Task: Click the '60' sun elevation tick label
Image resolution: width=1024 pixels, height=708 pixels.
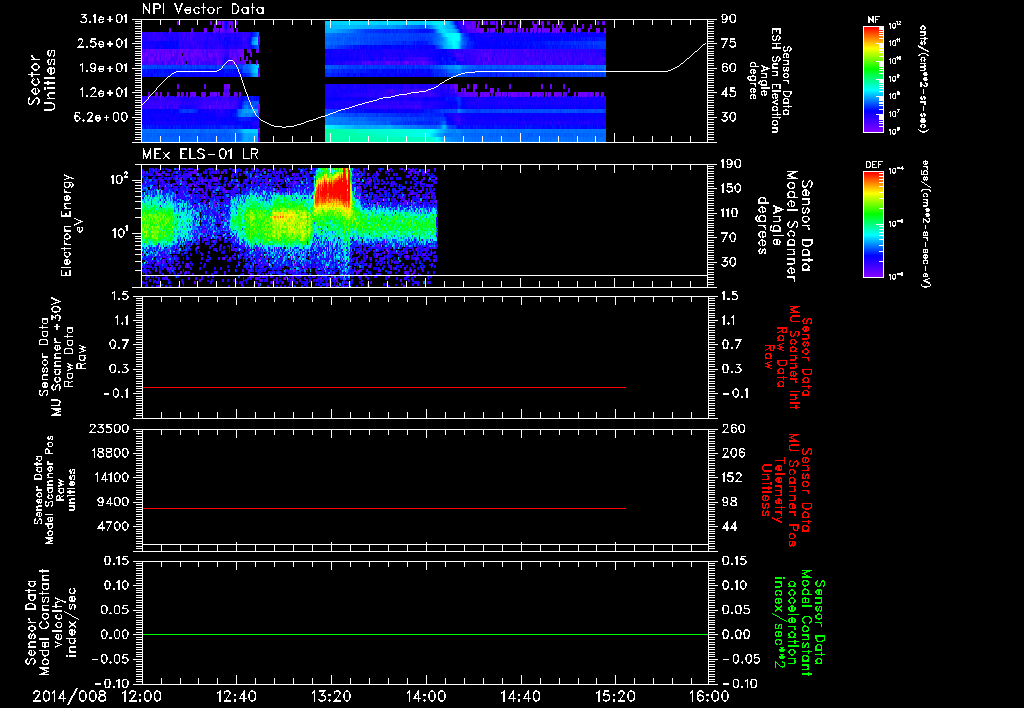Action: click(728, 68)
